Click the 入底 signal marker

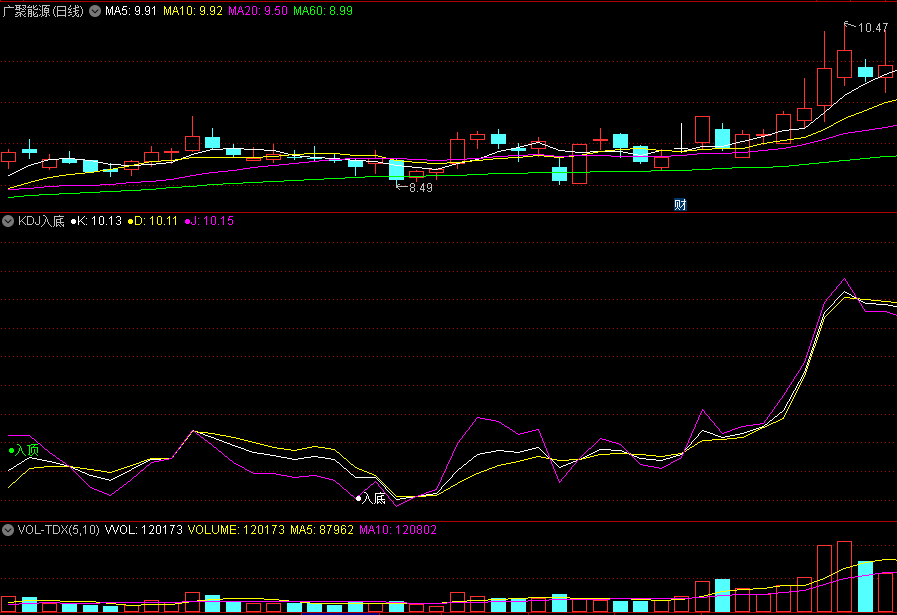click(371, 498)
